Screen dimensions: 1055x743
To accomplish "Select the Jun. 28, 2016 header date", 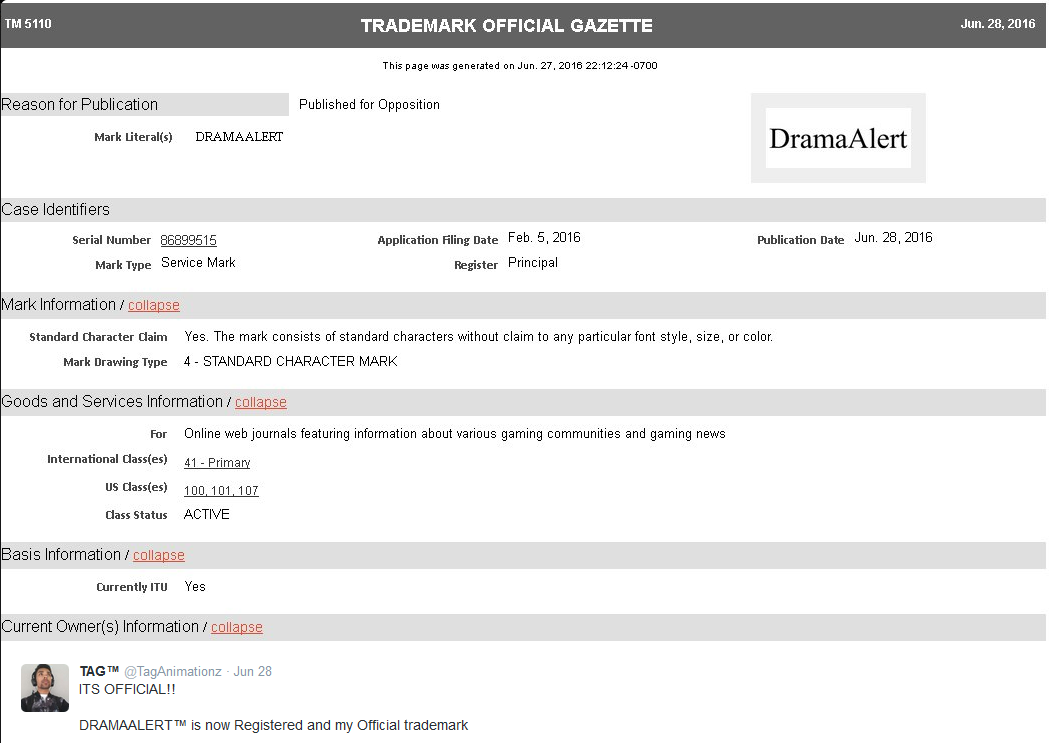I will pos(998,24).
